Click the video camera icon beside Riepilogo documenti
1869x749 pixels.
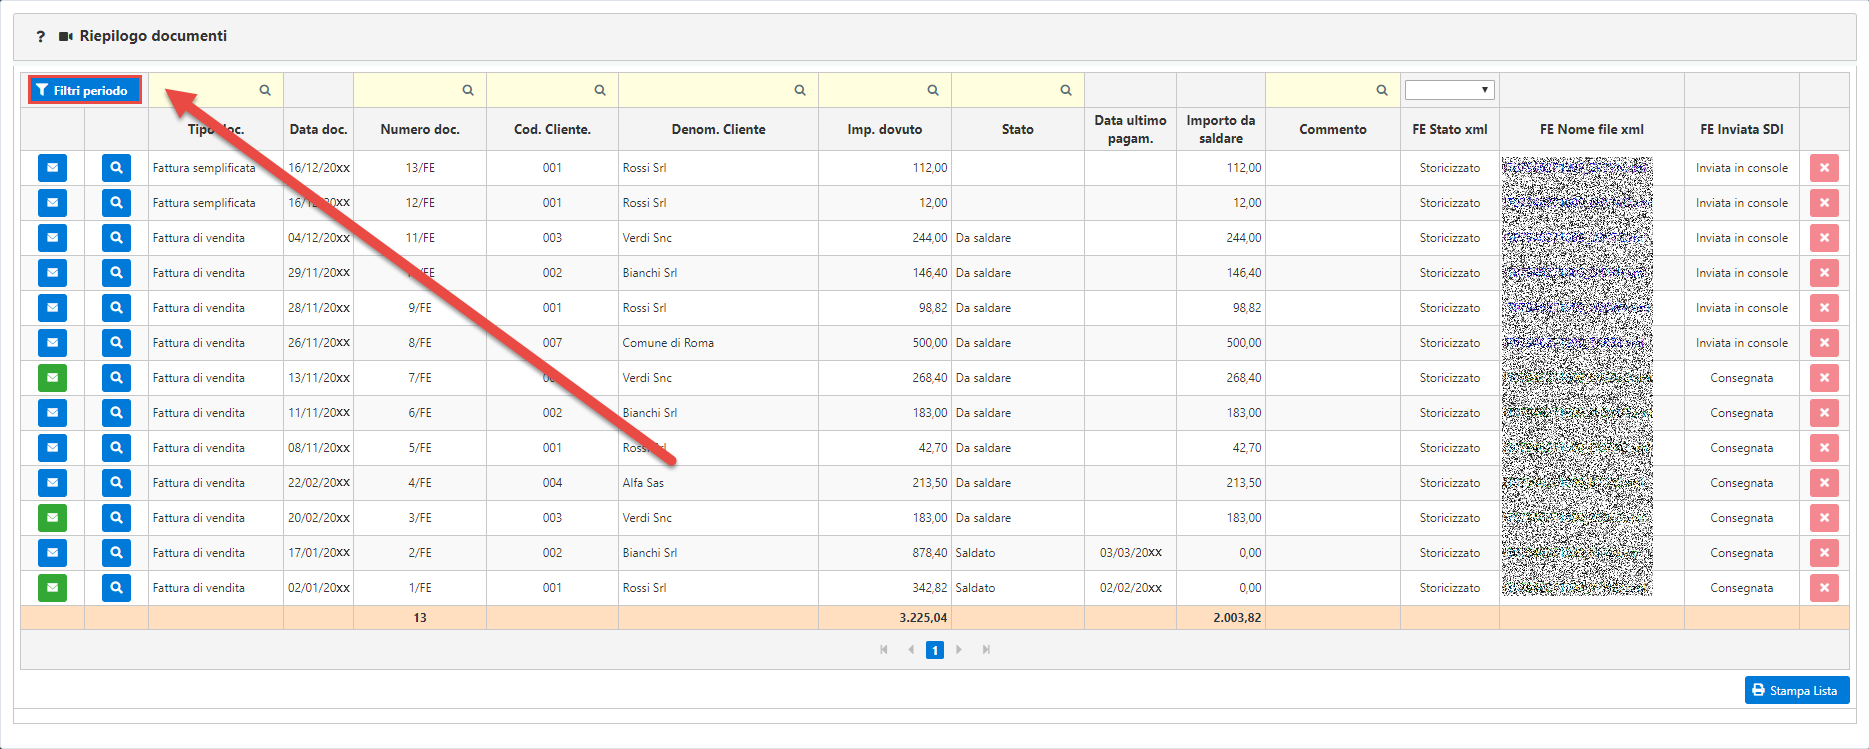(x=66, y=36)
